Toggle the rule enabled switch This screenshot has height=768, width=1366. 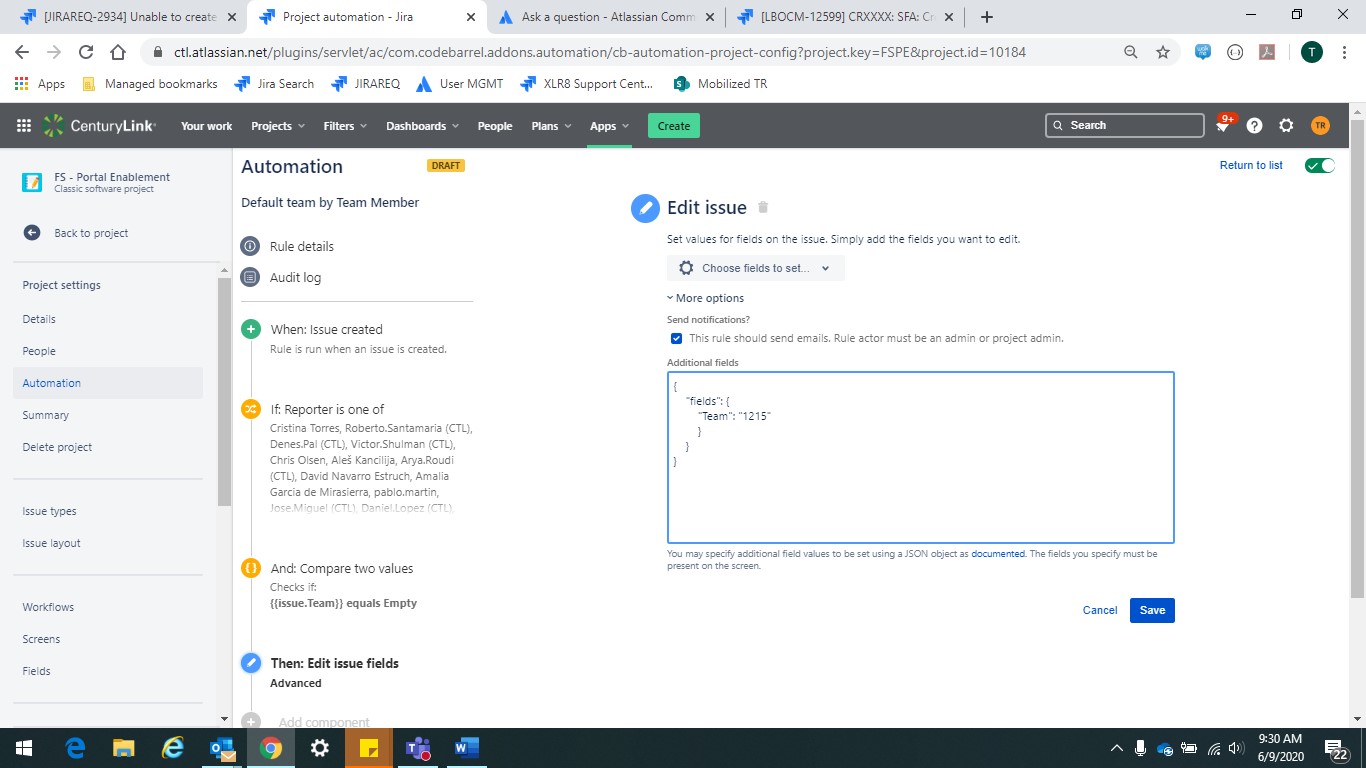click(1320, 166)
